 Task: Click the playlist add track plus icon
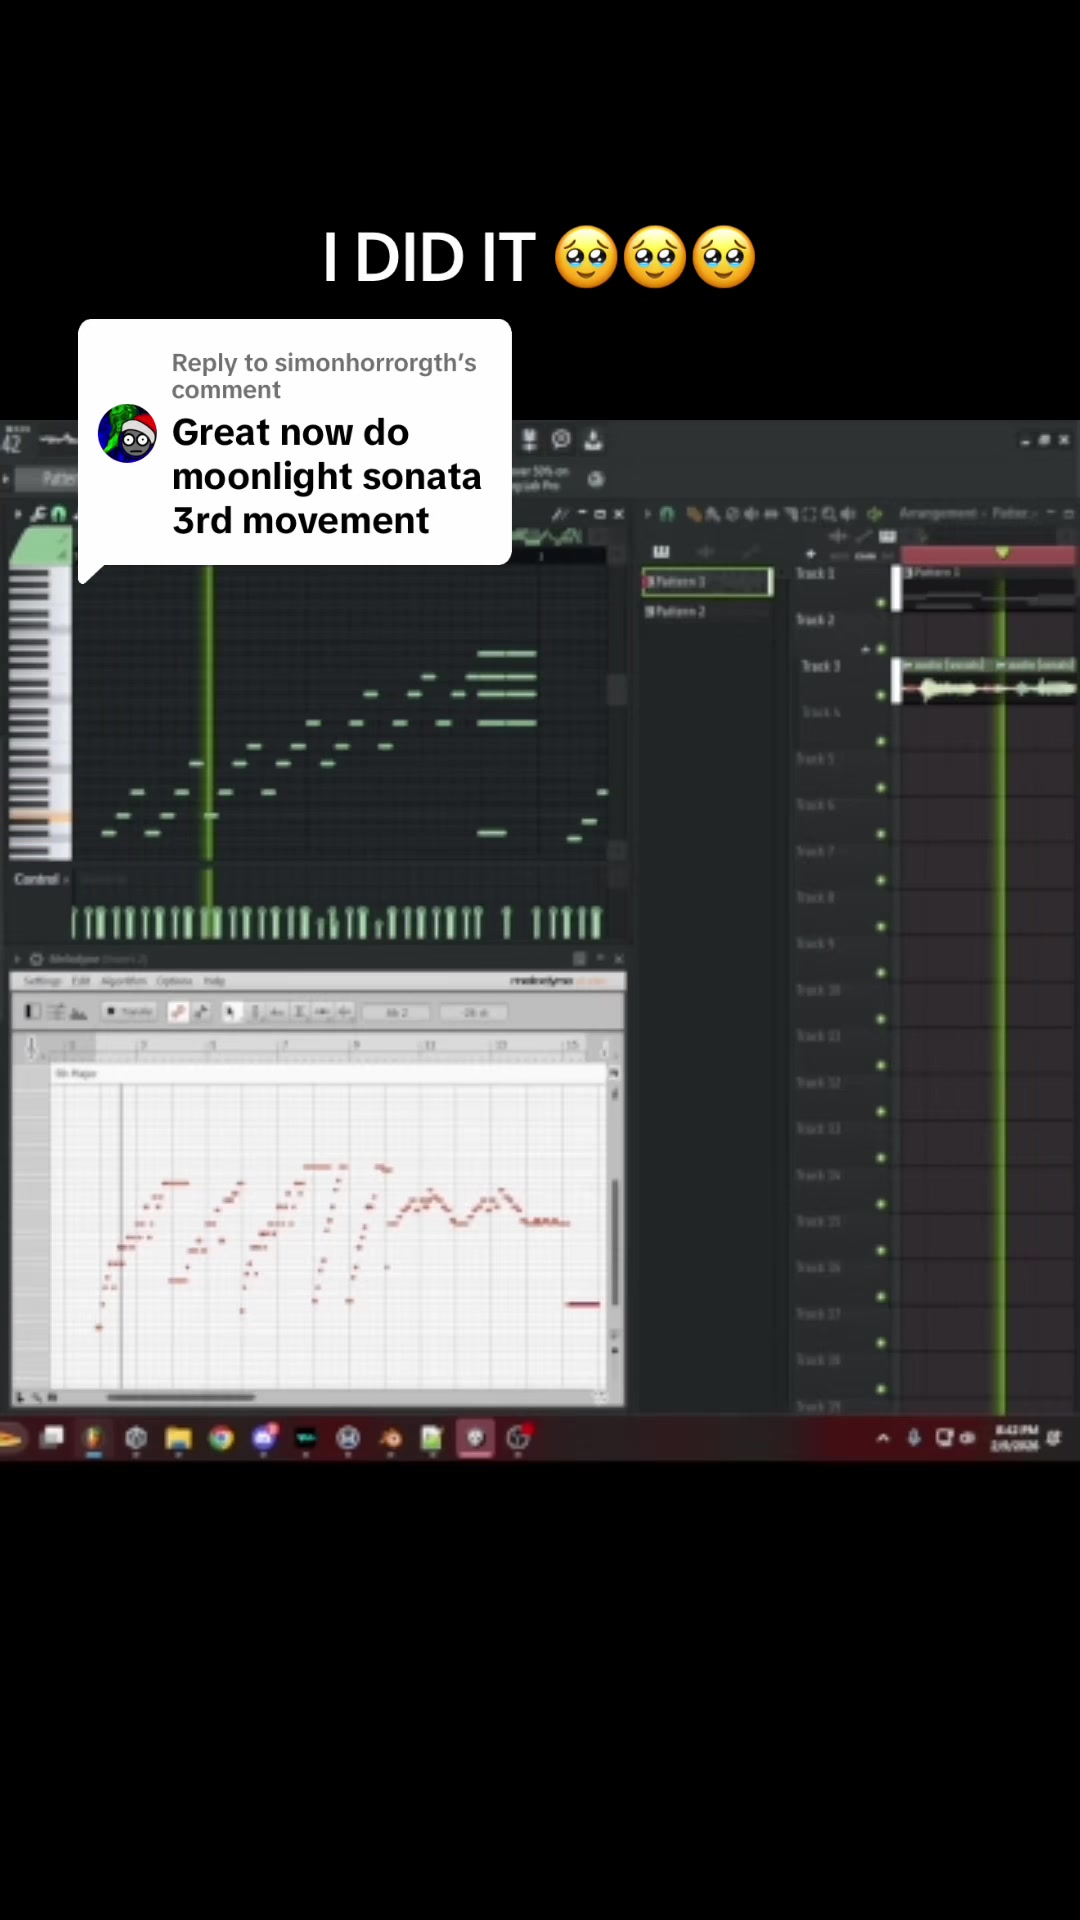coord(811,553)
